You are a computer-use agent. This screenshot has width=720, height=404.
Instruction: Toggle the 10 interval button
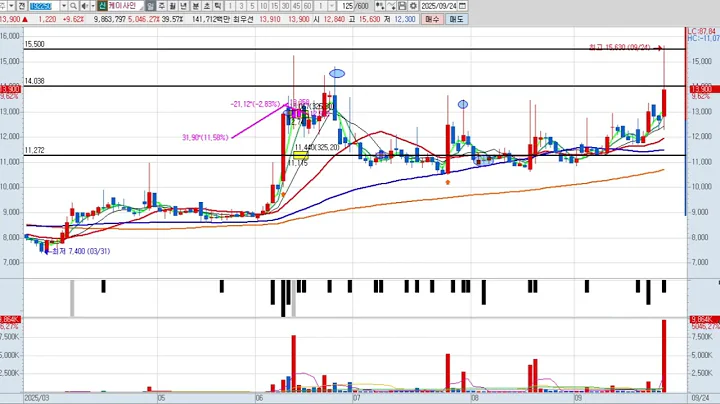(263, 6)
